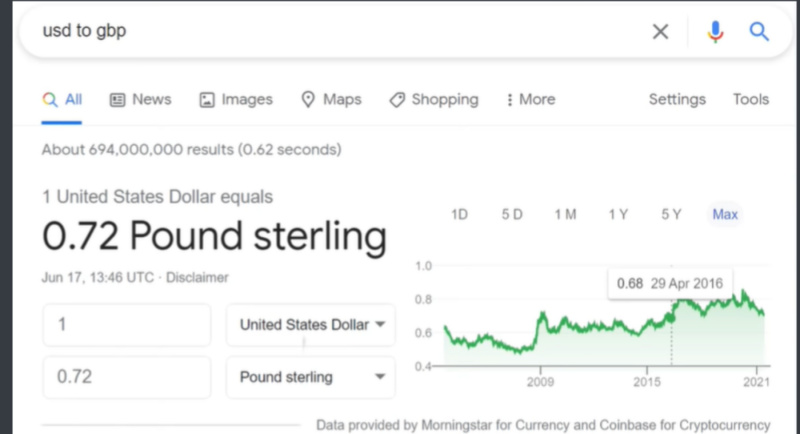Screen dimensions: 800x434
Task: Click the dollar amount input field
Action: 126,325
